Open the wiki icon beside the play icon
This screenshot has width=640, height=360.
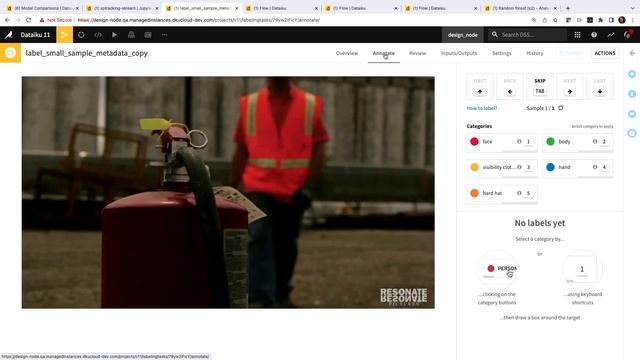(x=131, y=35)
